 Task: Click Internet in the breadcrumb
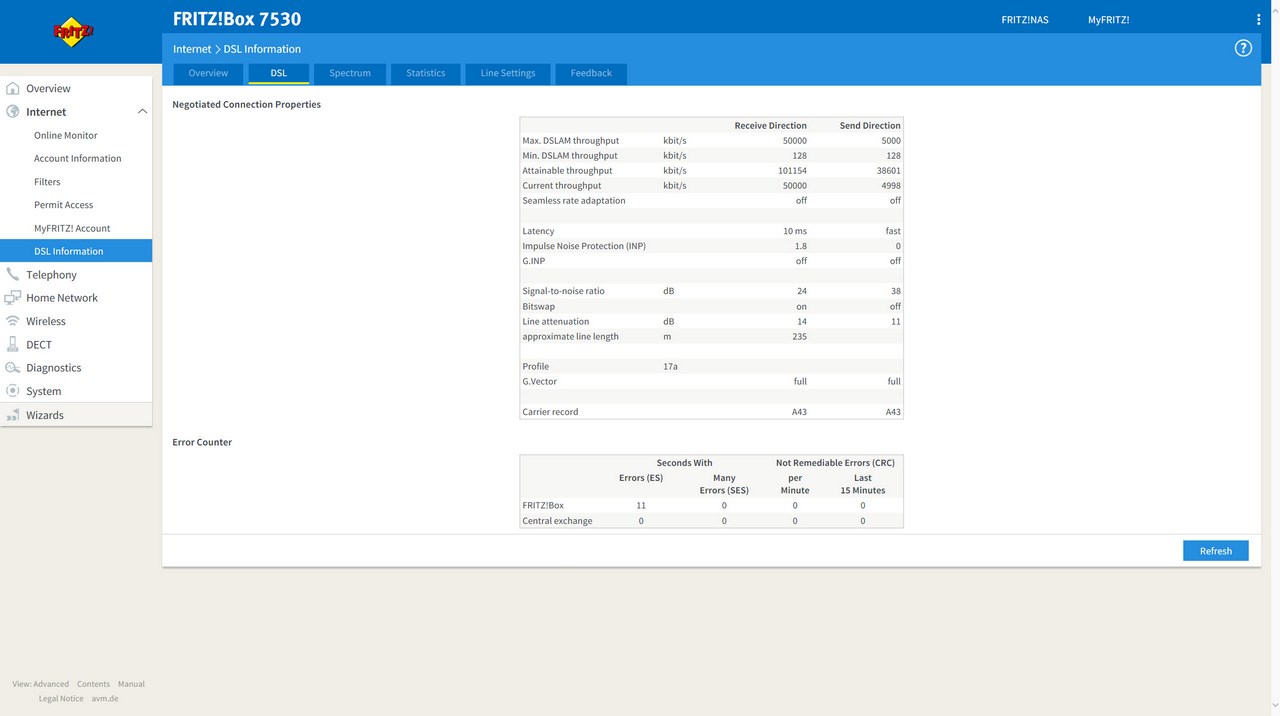click(x=192, y=49)
